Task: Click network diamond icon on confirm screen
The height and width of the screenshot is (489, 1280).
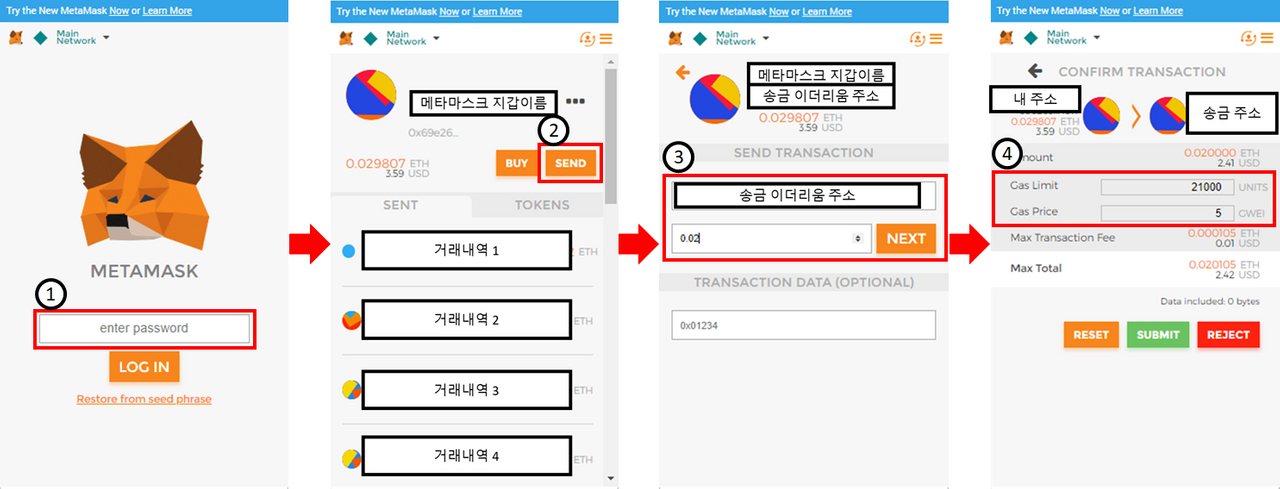Action: click(x=1030, y=38)
